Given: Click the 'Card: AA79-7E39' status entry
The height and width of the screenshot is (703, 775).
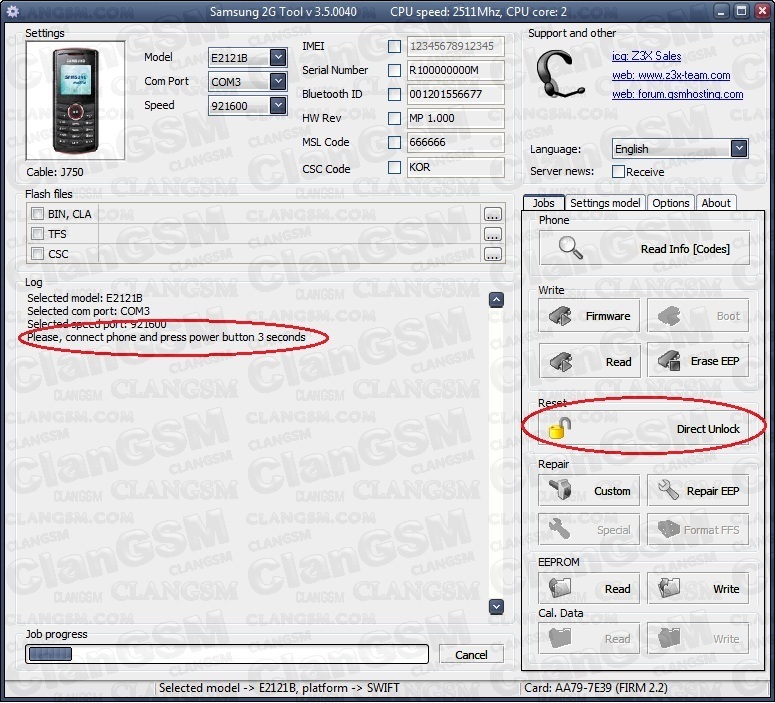Looking at the screenshot, I should click(596, 688).
